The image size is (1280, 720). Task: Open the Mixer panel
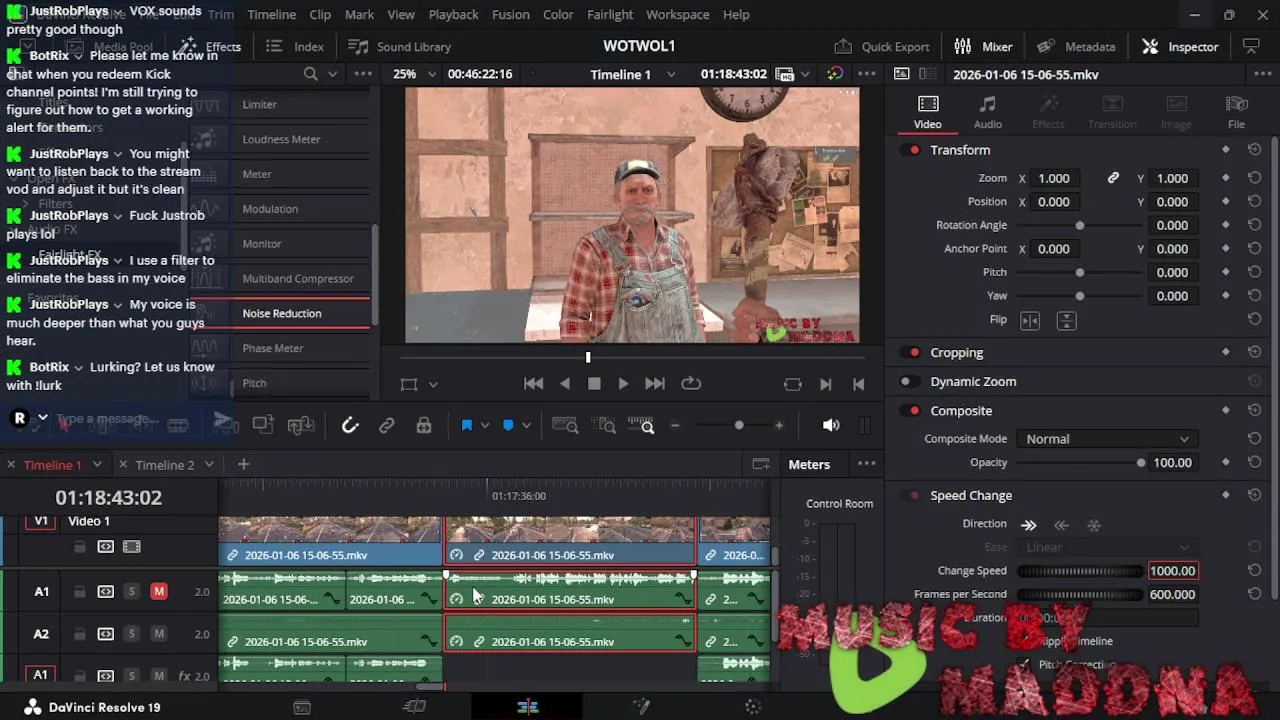click(x=983, y=47)
